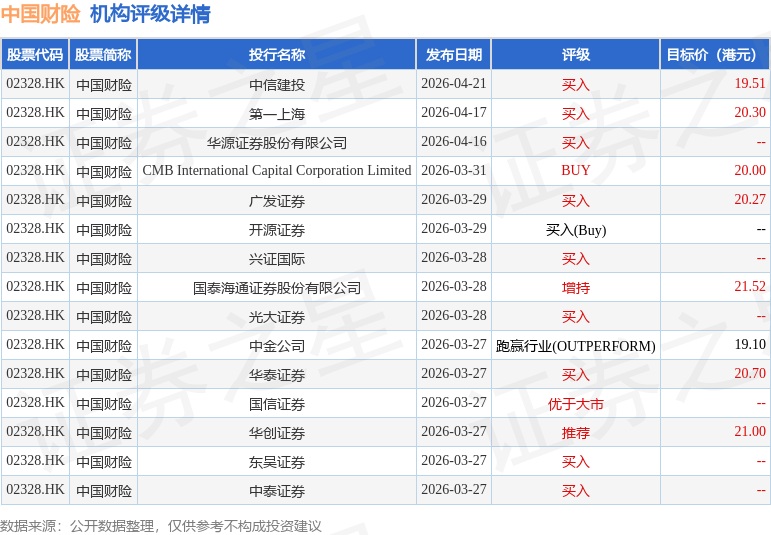Click 跑赢行业(OUTPERFORM) rating cell
Screen dimensions: 771x535
click(576, 346)
